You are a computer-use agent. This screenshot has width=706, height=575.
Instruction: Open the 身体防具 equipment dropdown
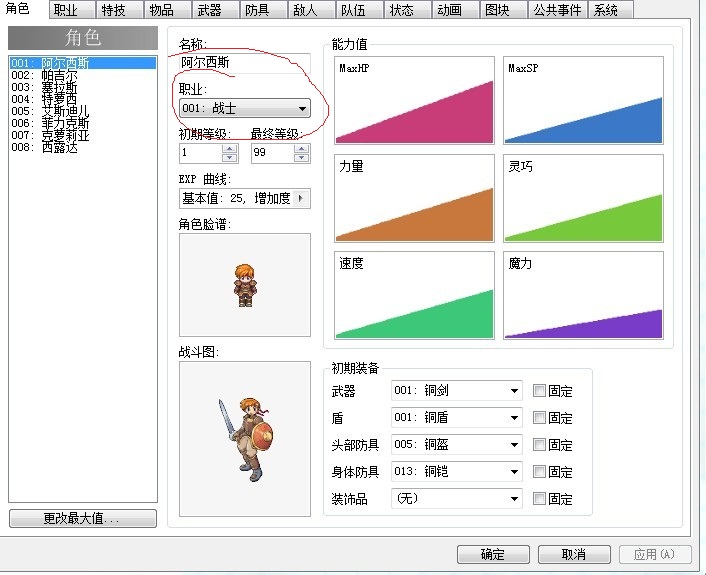(457, 472)
